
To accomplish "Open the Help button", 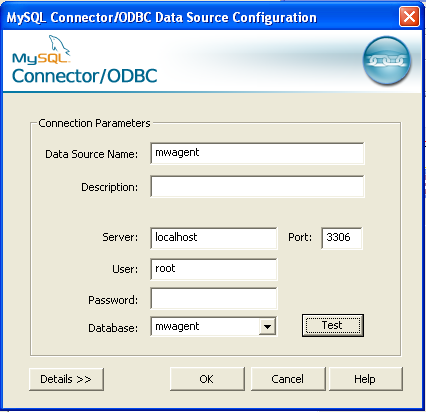I will tap(366, 379).
